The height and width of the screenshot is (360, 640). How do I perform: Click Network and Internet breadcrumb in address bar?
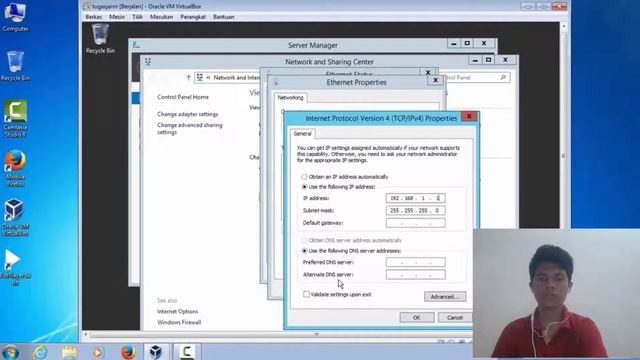[x=237, y=77]
